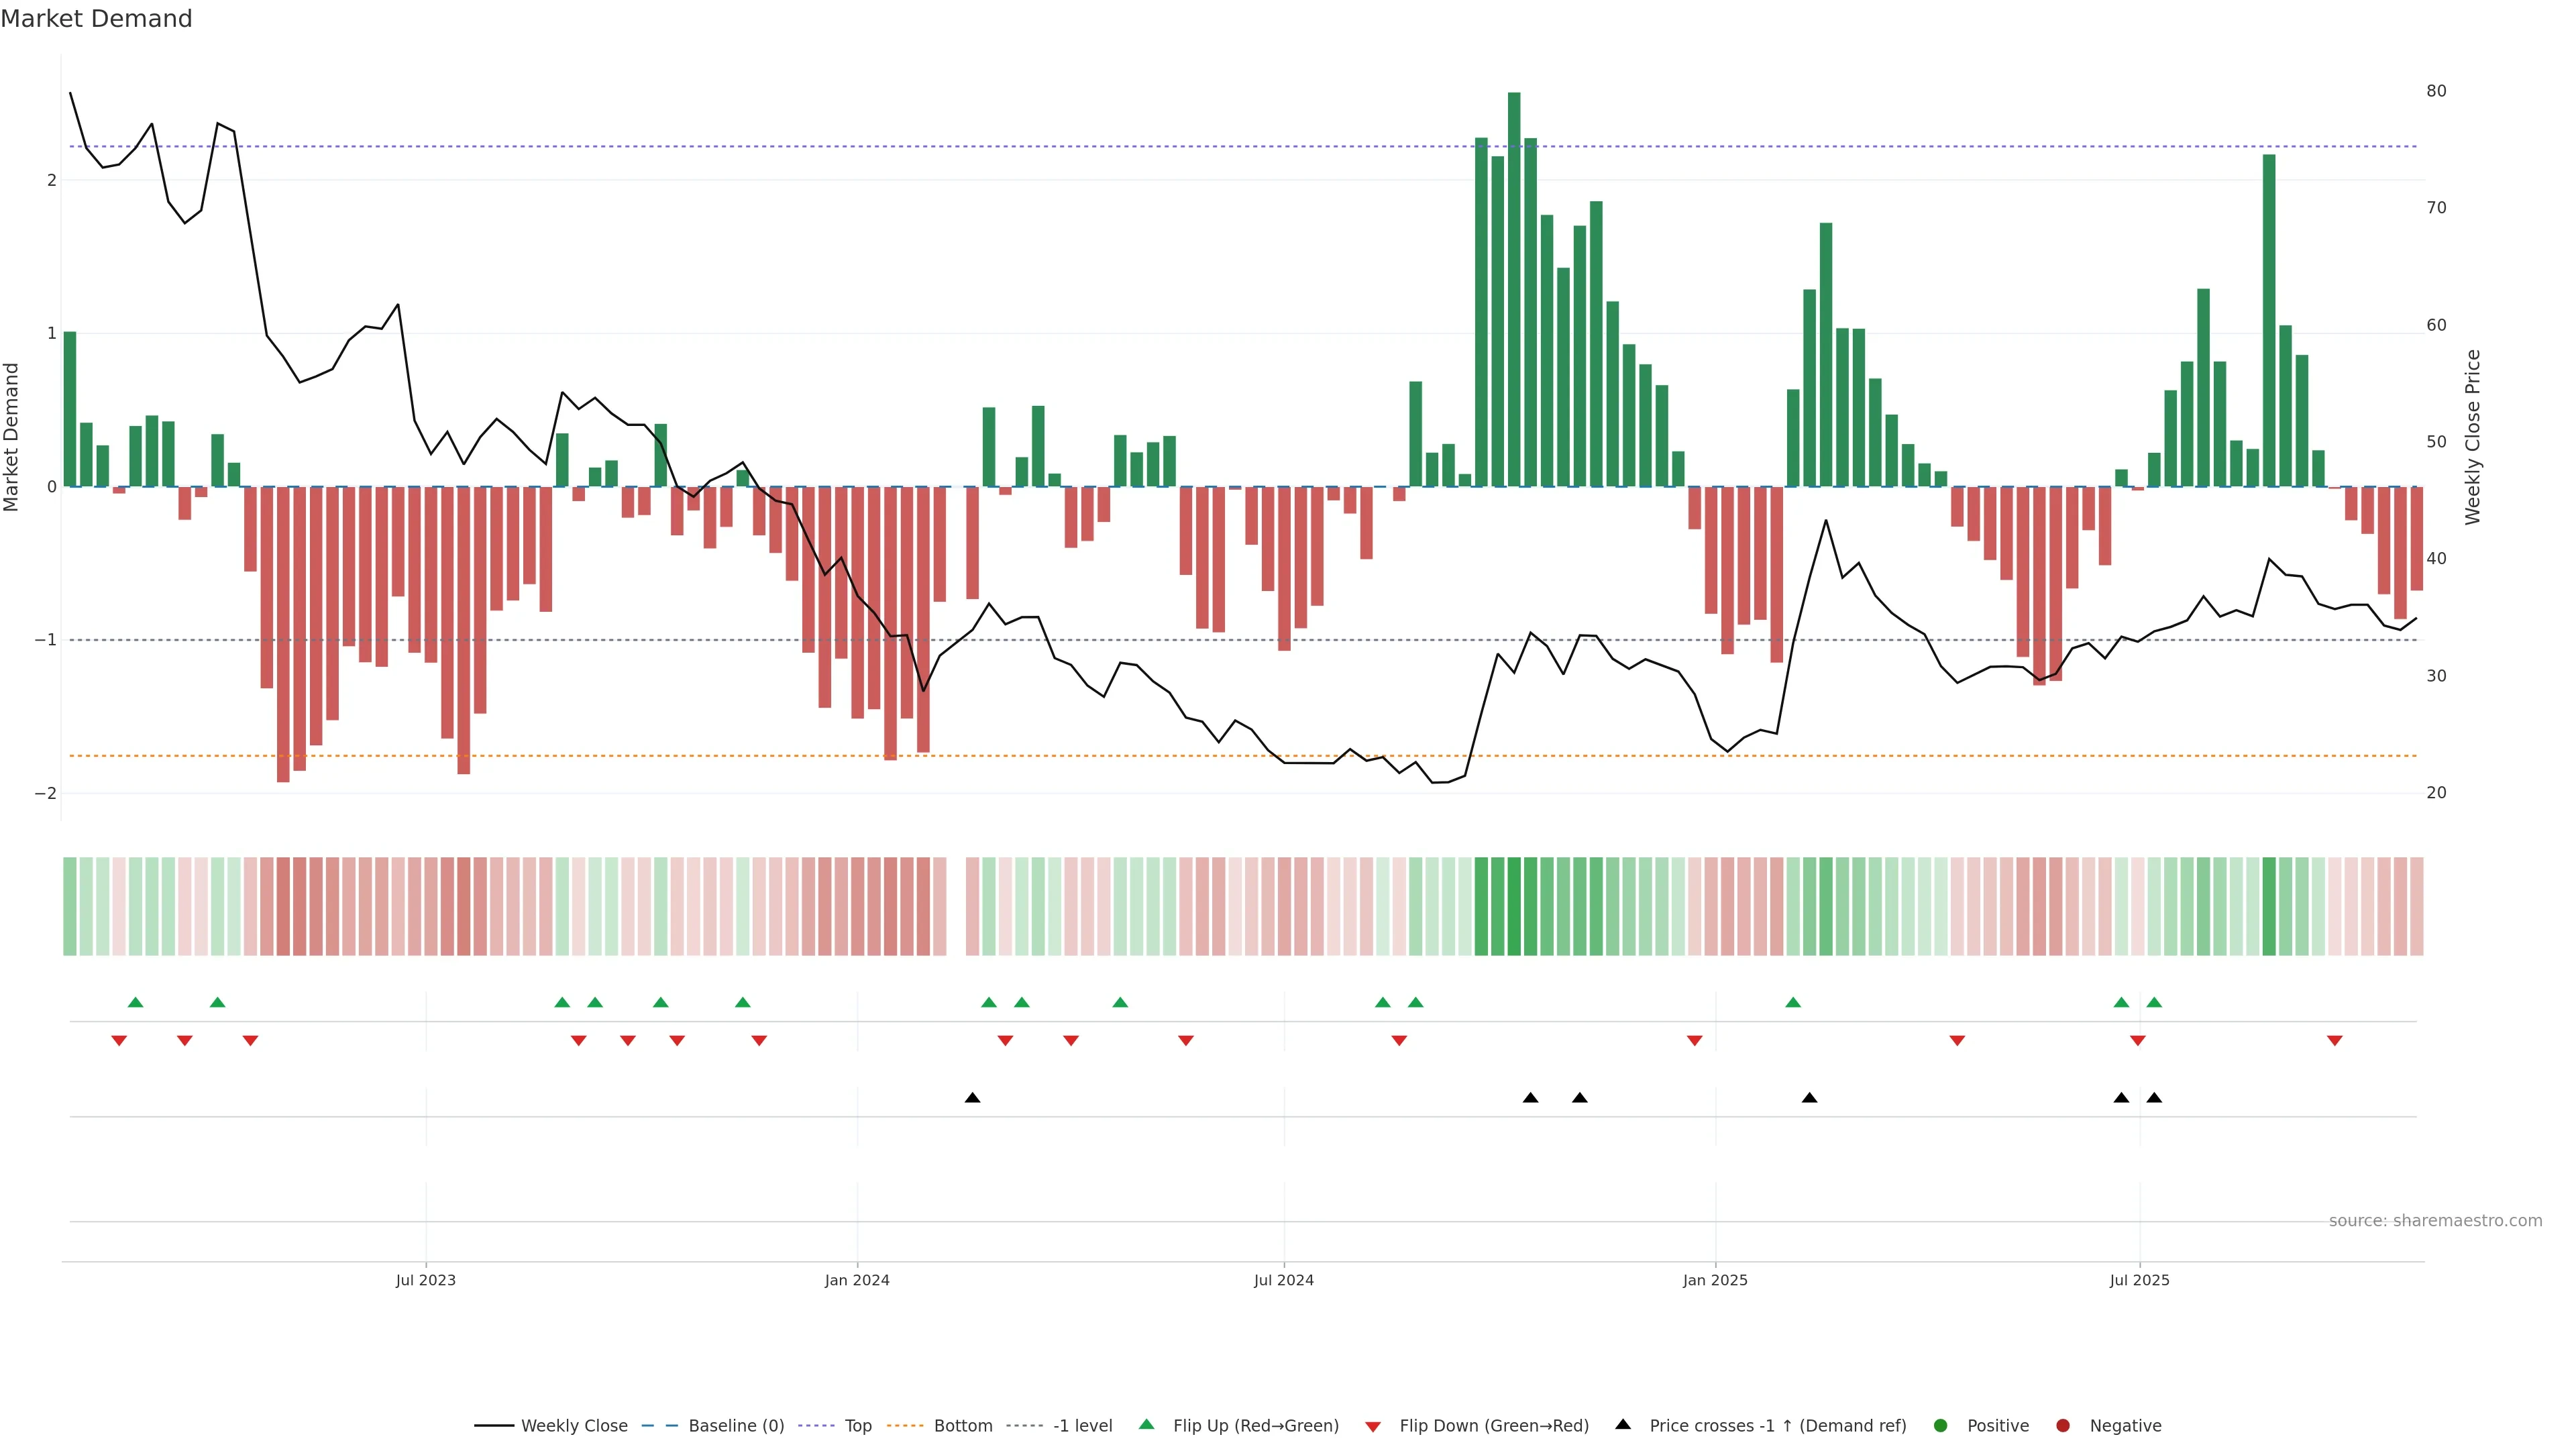
Task: Click the first green Flip Up marker on the timeline
Action: click(x=136, y=1003)
